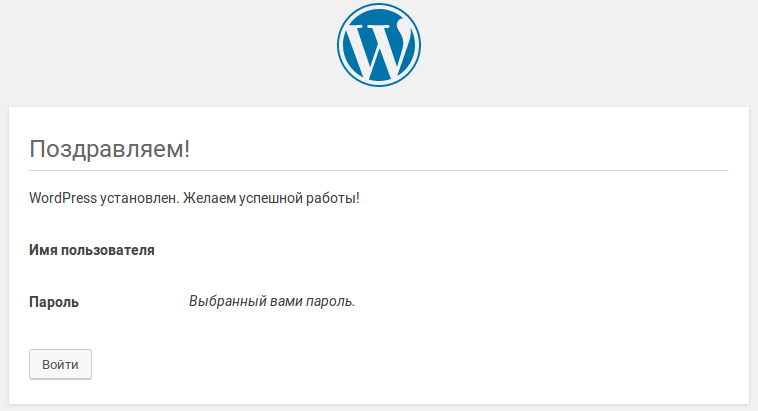This screenshot has height=411, width=758.
Task: Click the Пароль label
Action: tap(54, 302)
